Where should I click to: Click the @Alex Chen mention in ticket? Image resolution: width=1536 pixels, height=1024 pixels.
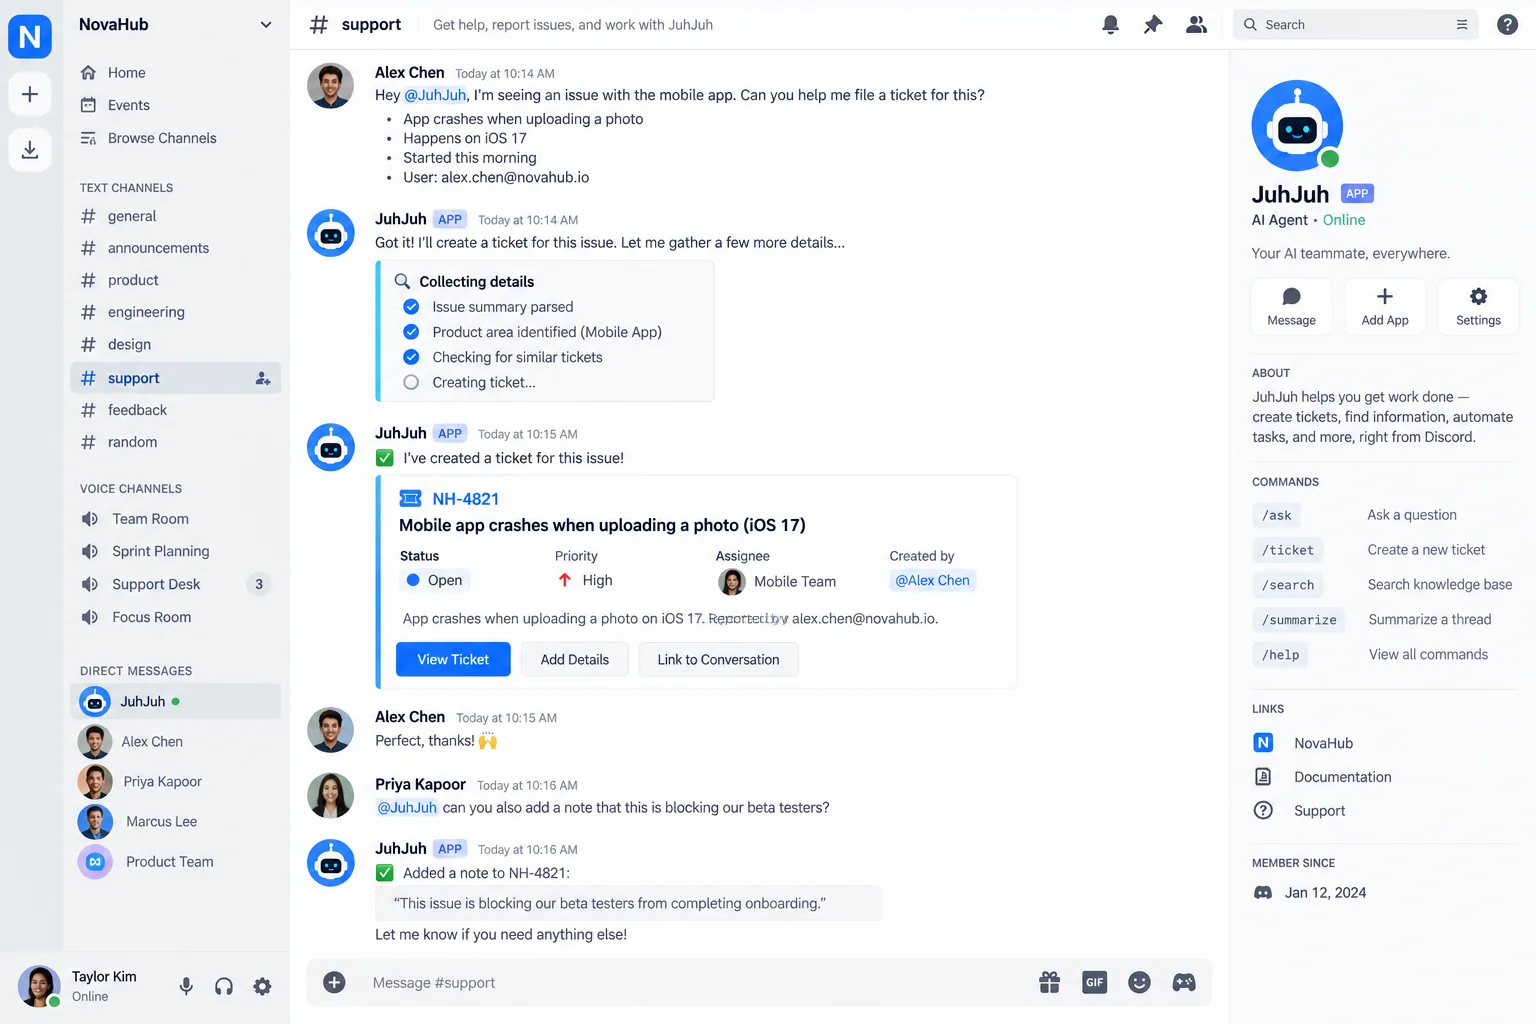point(932,581)
